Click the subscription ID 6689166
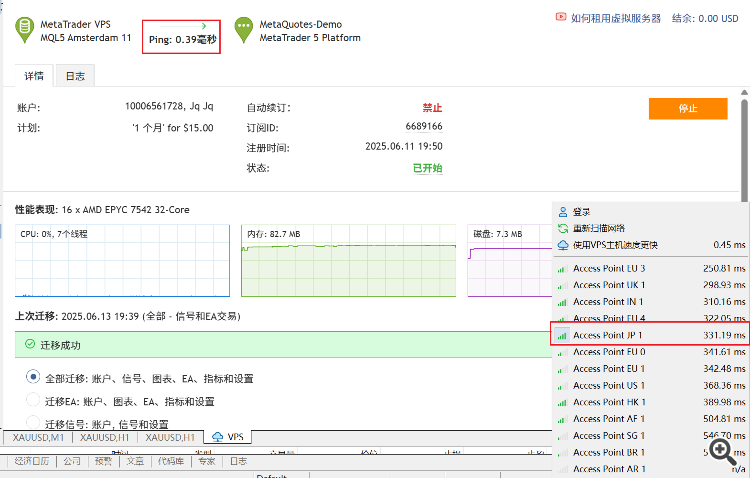The width and height of the screenshot is (750, 478). point(424,126)
